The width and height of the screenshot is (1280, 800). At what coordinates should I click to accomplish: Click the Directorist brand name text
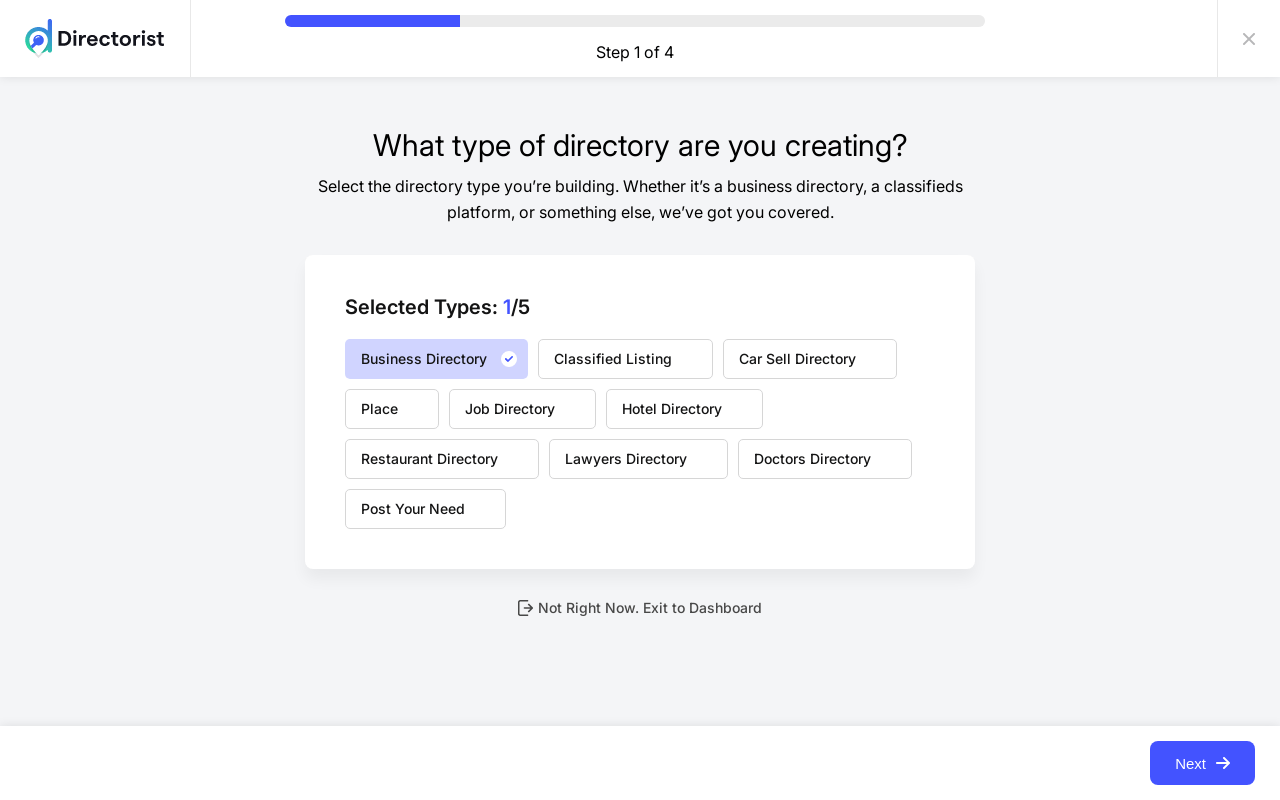pos(110,39)
